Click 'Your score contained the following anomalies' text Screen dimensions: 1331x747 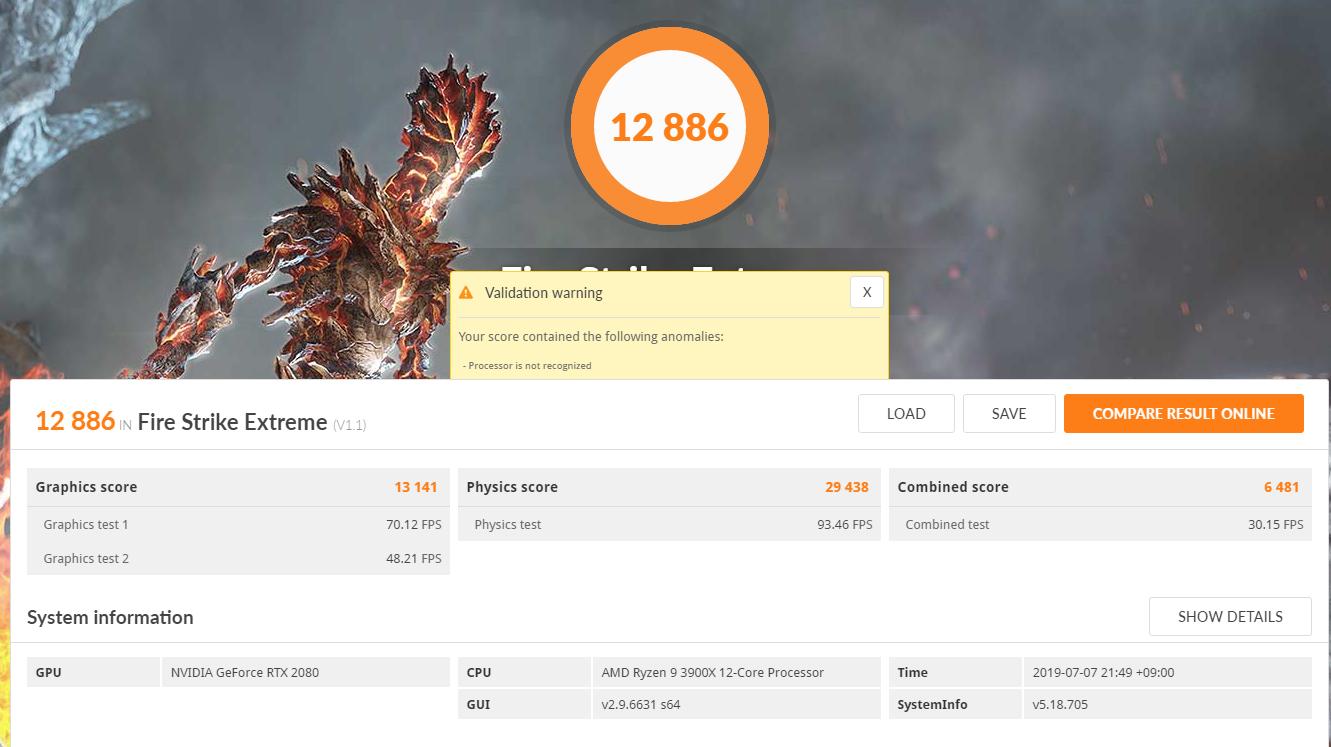click(591, 336)
